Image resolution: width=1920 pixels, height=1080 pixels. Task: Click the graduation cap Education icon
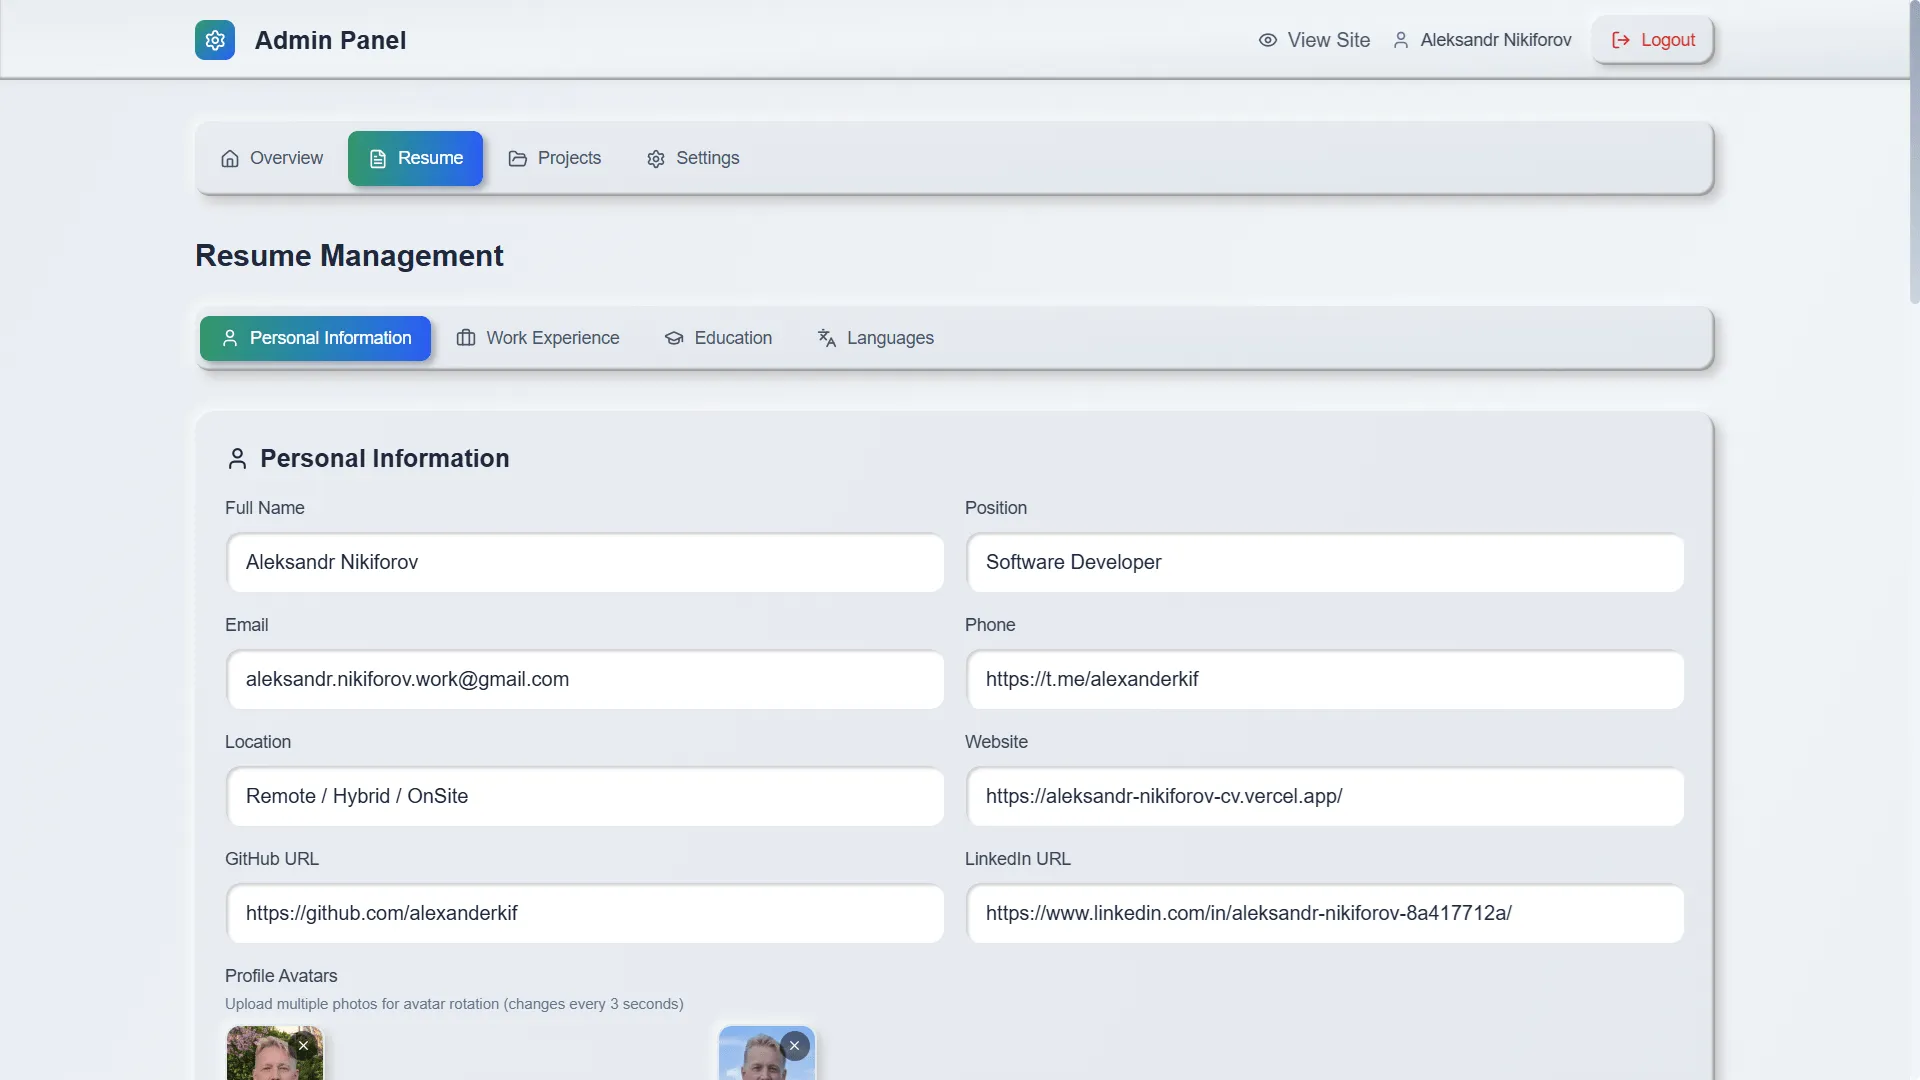point(674,338)
